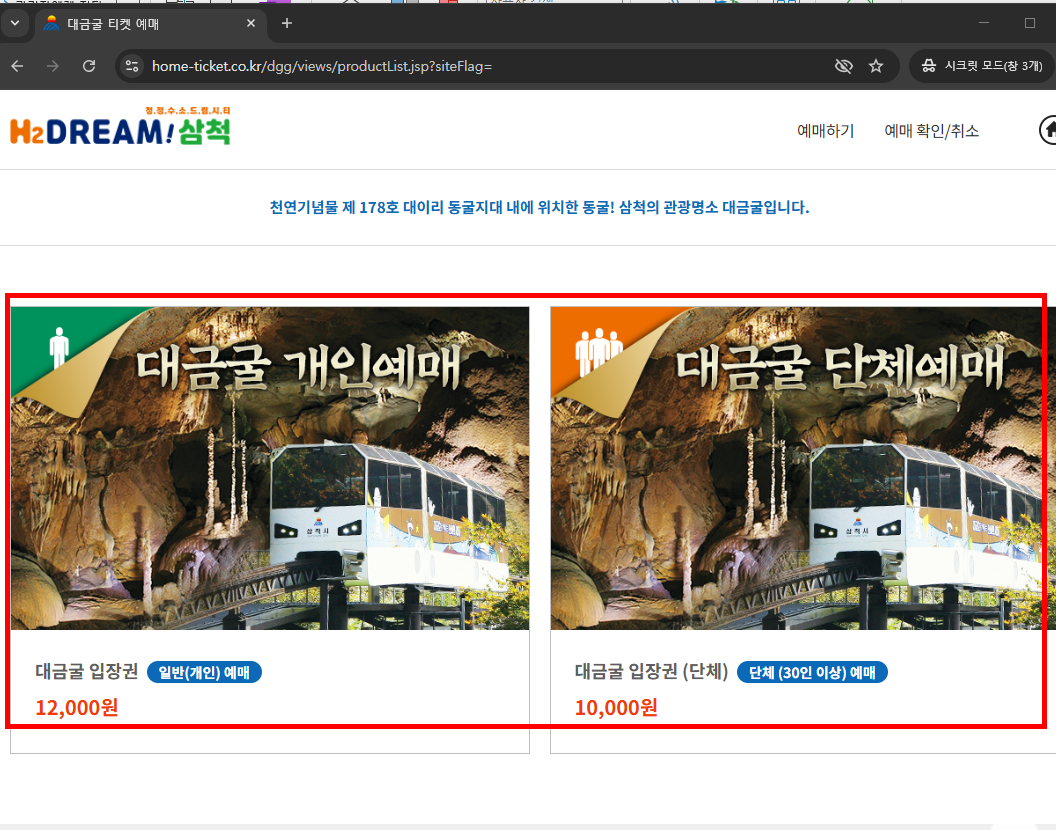This screenshot has height=830, width=1056.
Task: Click the home icon in the header
Action: tap(1048, 129)
